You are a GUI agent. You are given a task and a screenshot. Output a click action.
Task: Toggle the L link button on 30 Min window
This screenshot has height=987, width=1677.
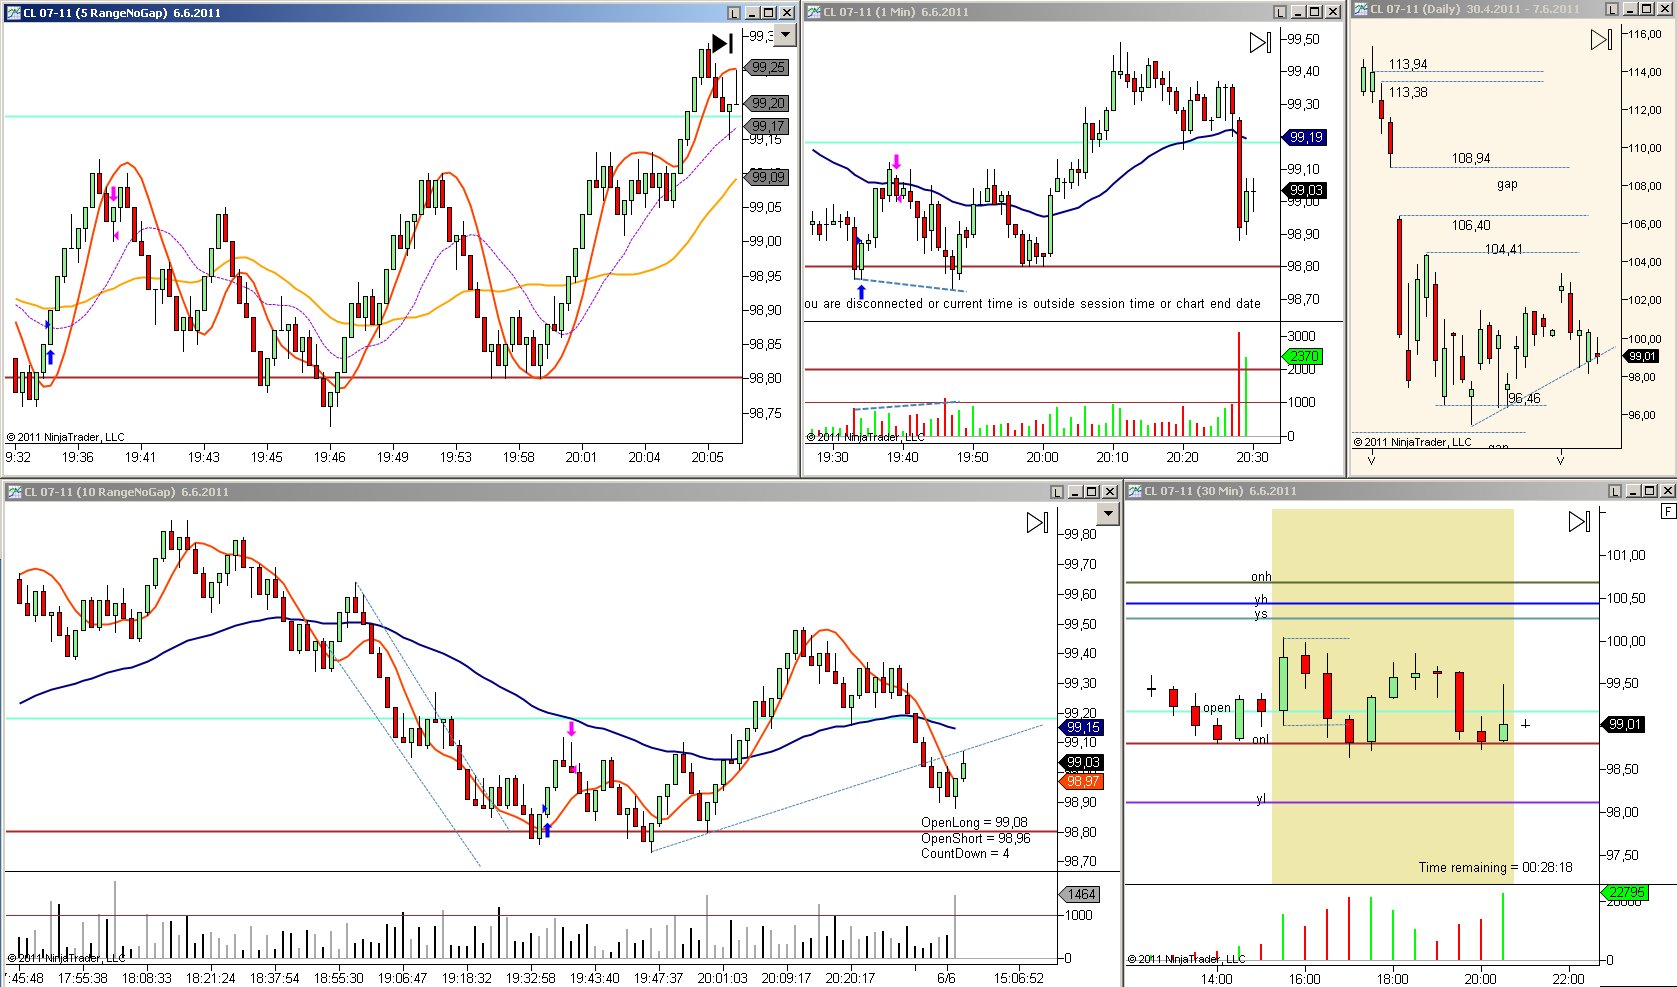tap(1614, 491)
